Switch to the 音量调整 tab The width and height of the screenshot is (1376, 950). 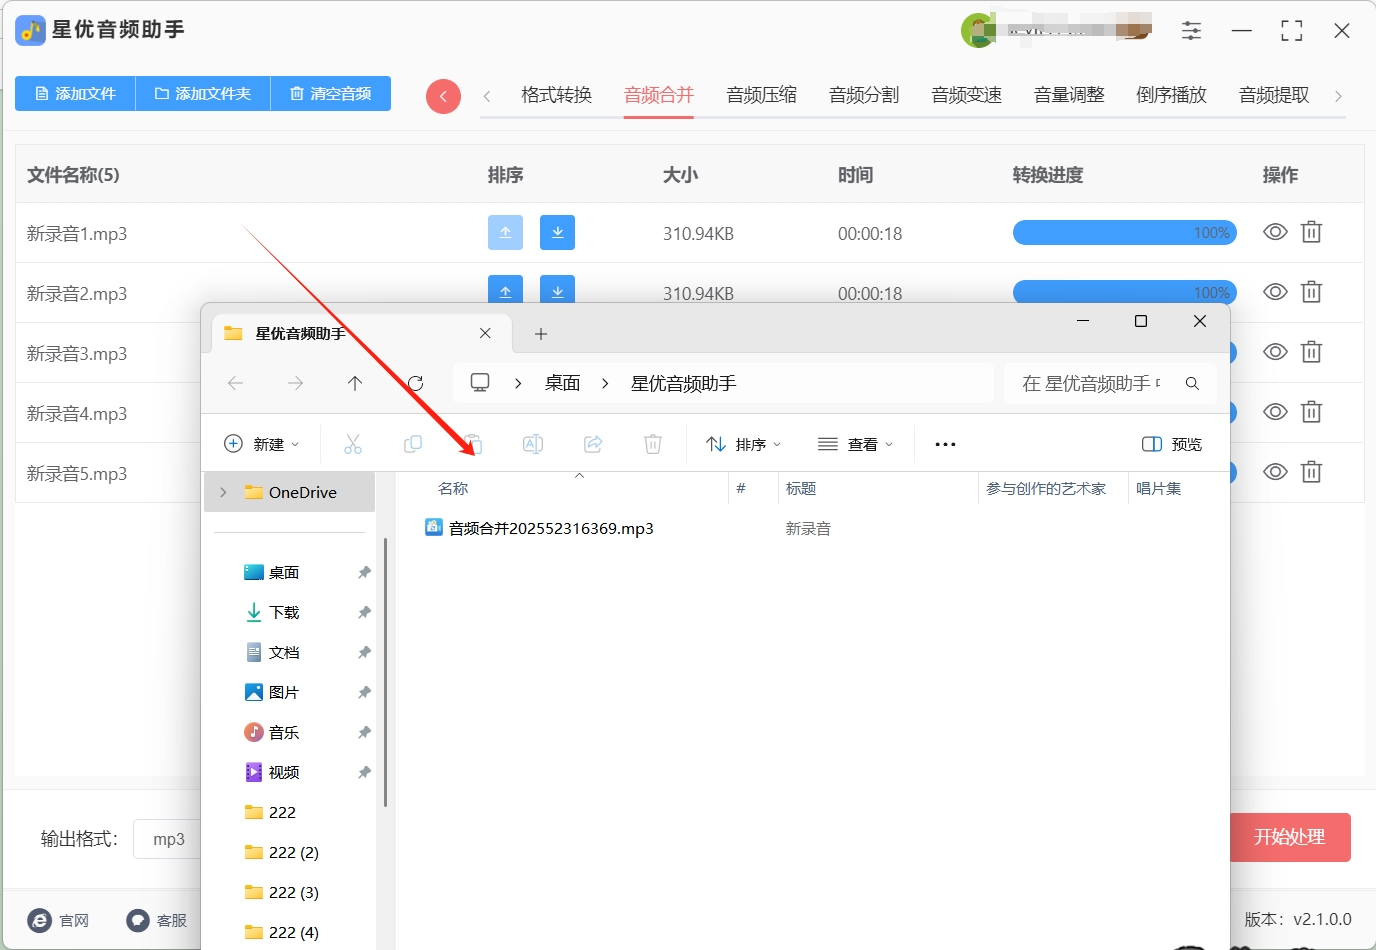point(1069,95)
